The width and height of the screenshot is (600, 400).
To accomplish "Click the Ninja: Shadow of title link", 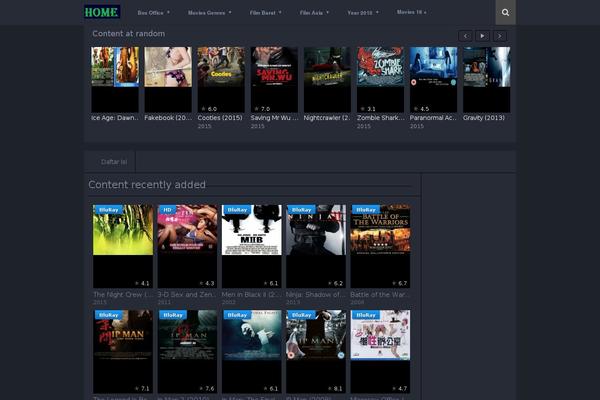I will 316,294.
